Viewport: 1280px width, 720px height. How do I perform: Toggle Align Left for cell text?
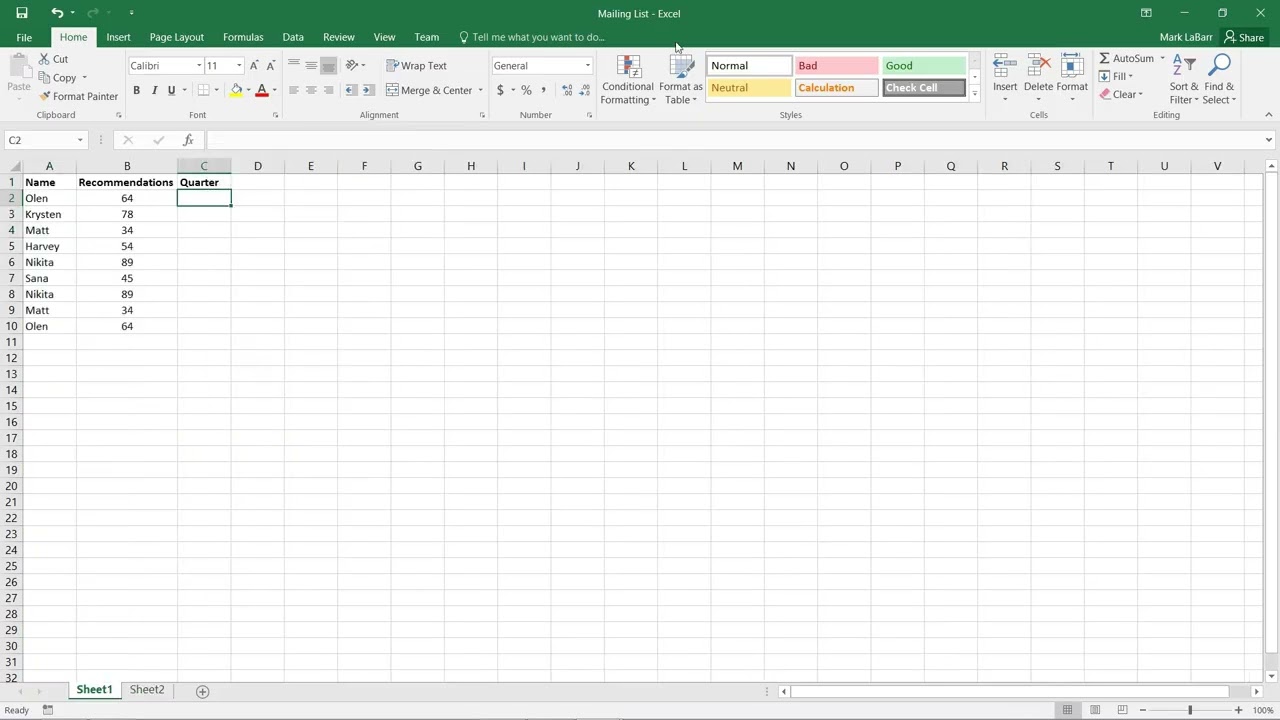294,90
